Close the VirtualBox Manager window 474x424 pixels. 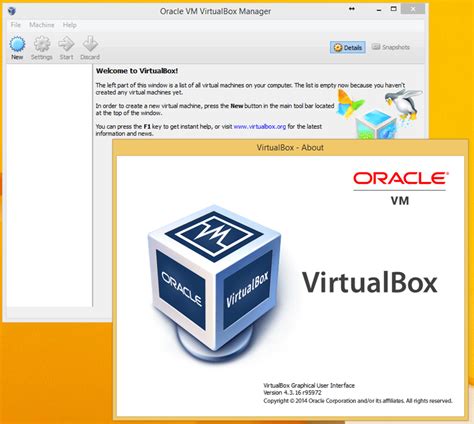tap(413, 9)
